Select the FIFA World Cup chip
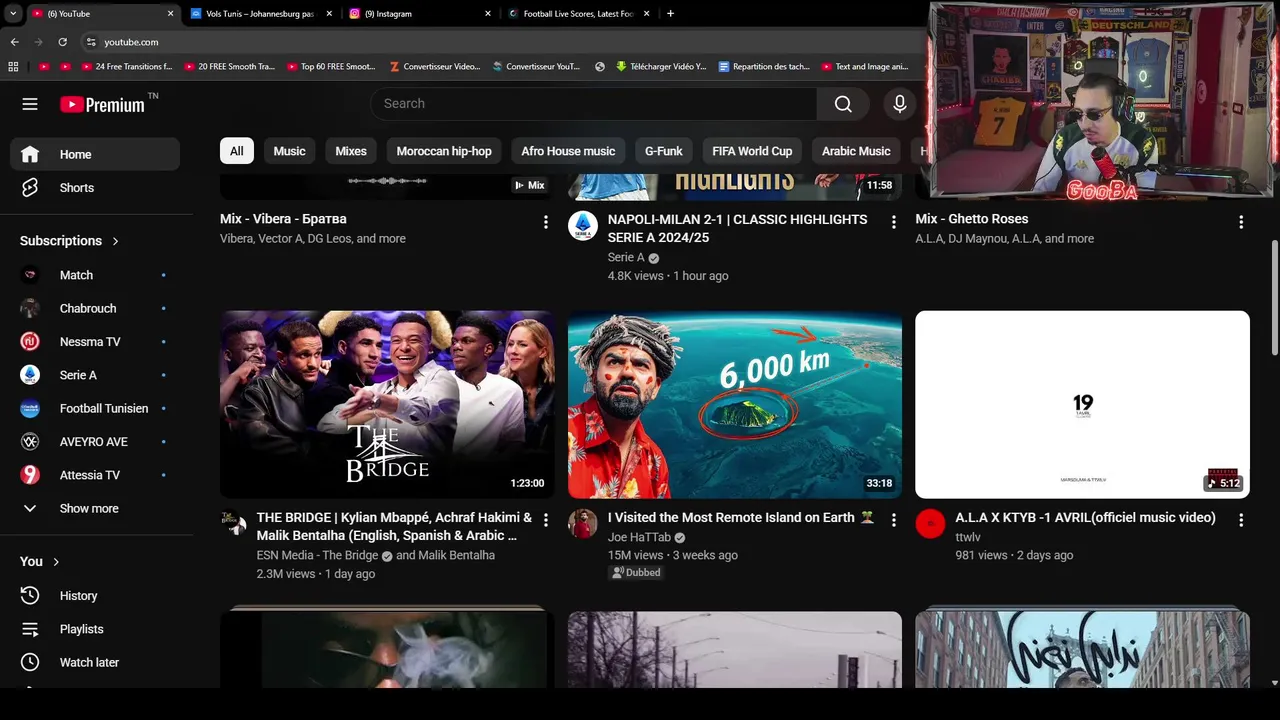1280x720 pixels. 752,151
